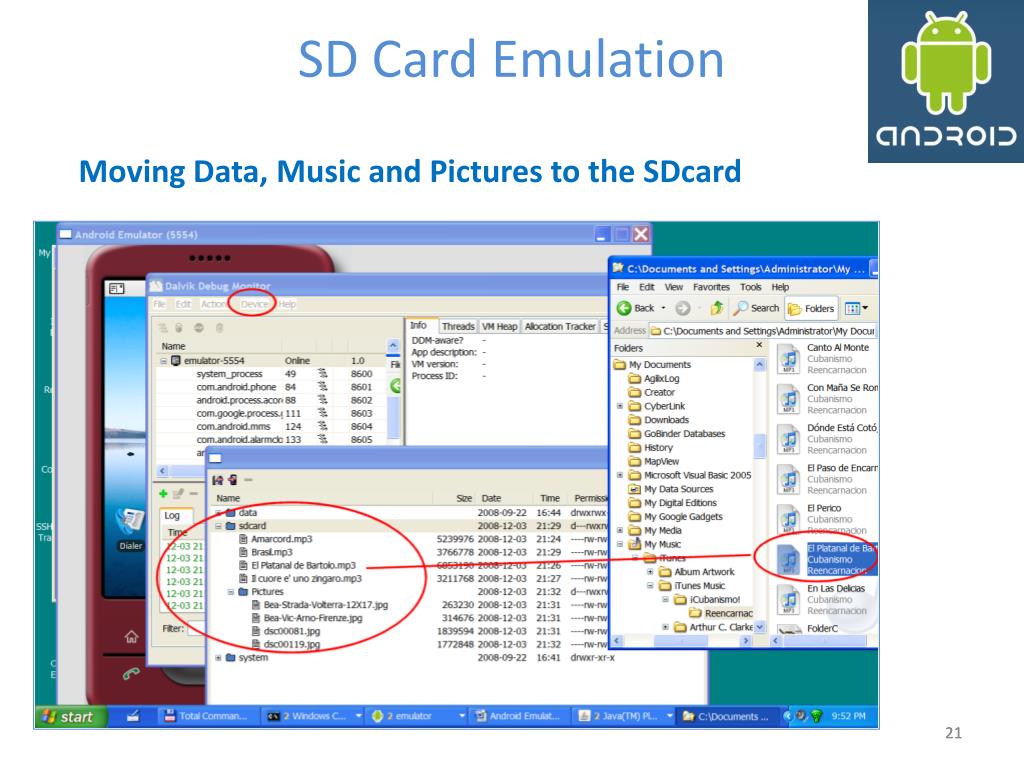Screen dimensions: 1024x768
Task: Click the push file onto device icon
Action: [232, 480]
